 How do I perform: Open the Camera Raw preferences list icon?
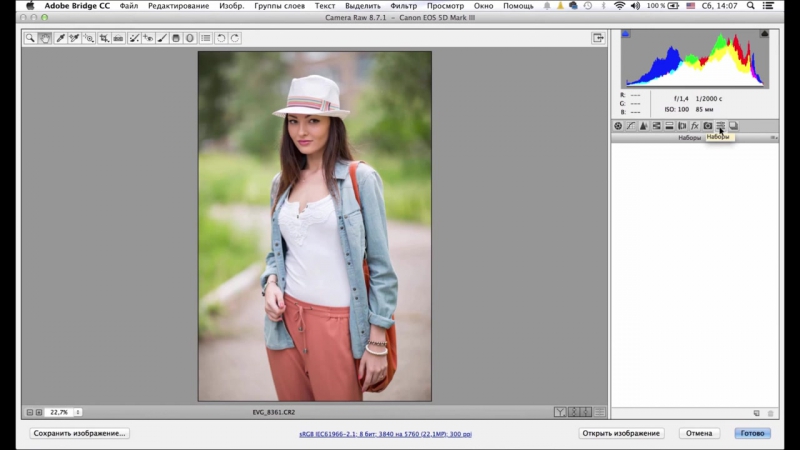(206, 38)
